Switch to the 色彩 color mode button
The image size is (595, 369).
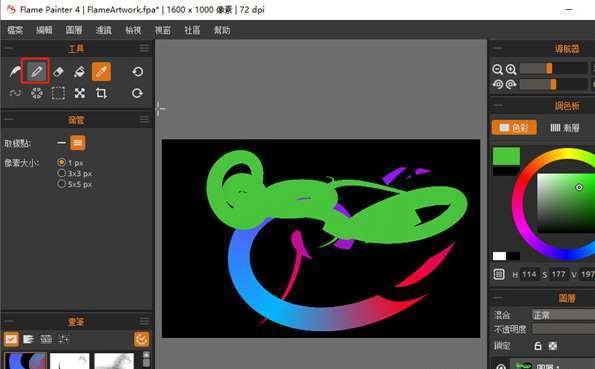[514, 128]
